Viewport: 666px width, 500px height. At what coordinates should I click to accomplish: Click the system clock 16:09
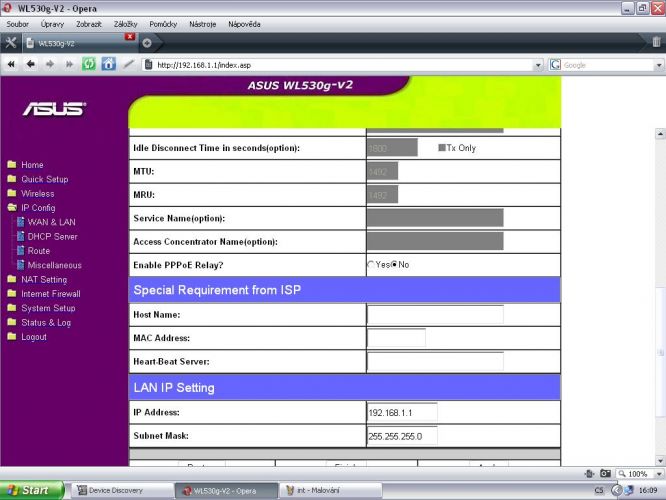(648, 490)
